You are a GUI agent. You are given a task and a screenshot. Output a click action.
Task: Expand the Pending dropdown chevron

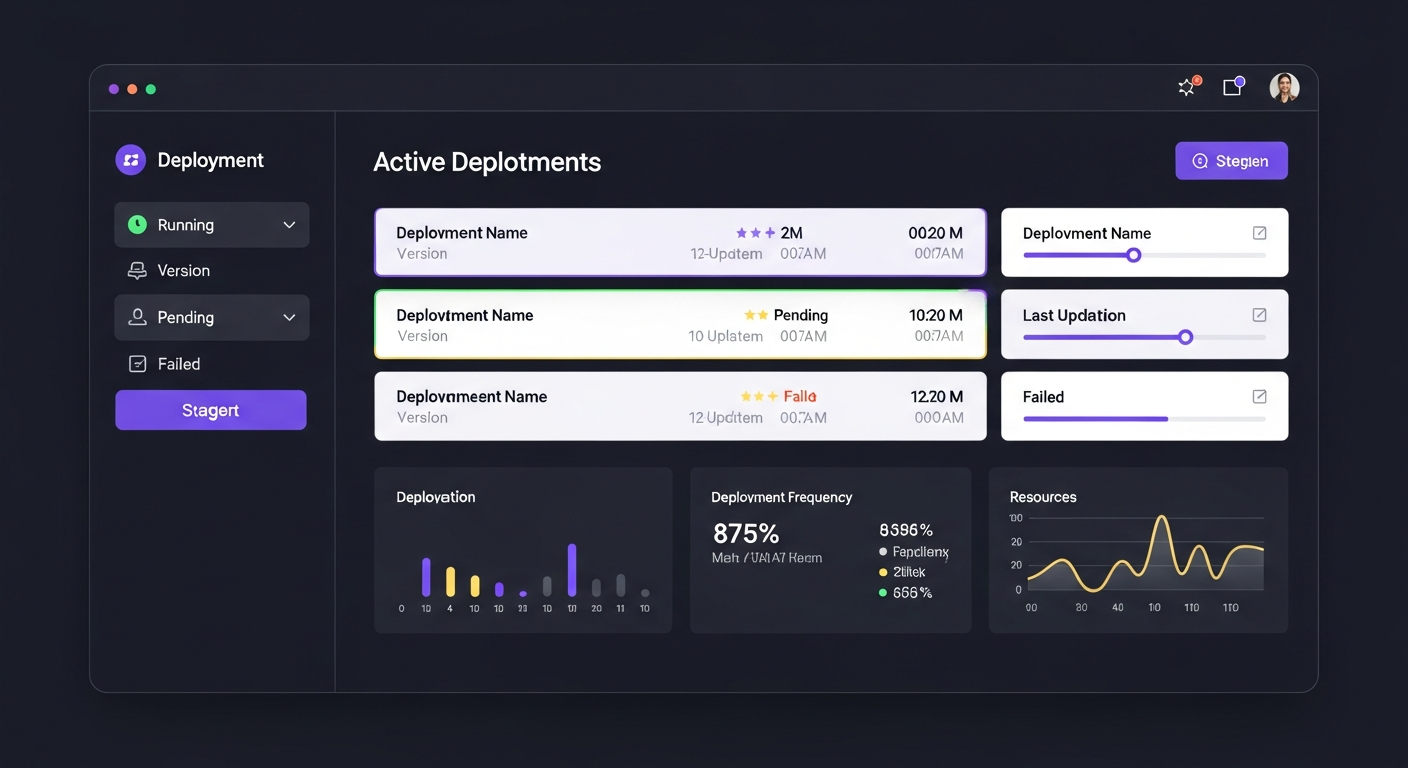pyautogui.click(x=289, y=317)
